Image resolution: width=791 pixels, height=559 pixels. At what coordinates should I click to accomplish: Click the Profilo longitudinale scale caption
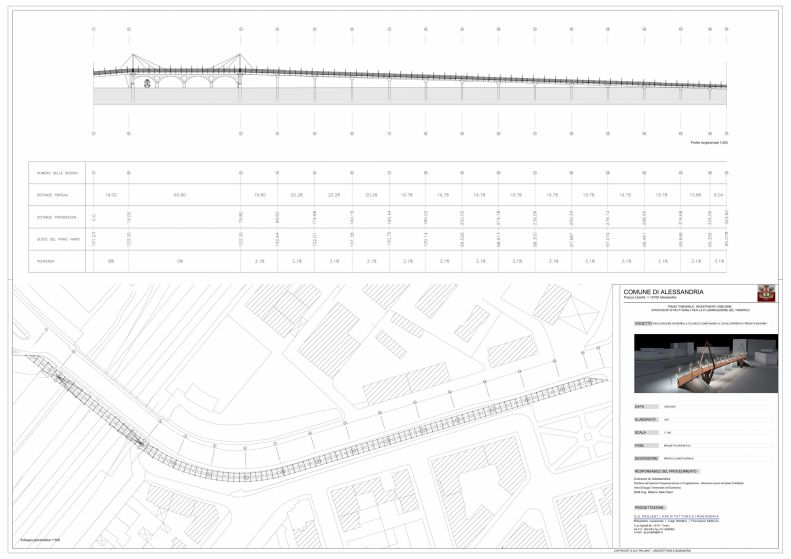pos(709,143)
